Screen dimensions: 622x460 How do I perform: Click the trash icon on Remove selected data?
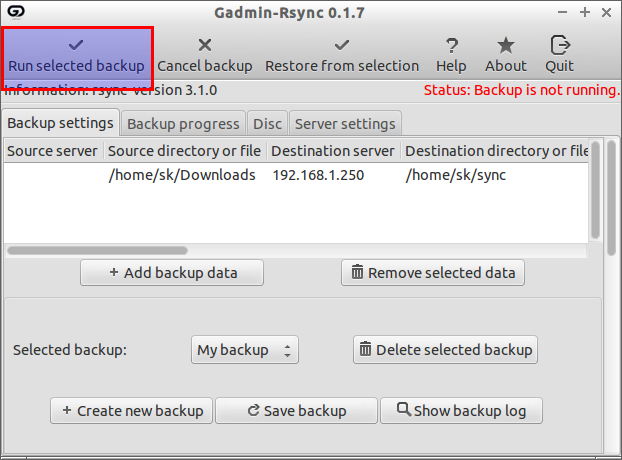pyautogui.click(x=357, y=272)
